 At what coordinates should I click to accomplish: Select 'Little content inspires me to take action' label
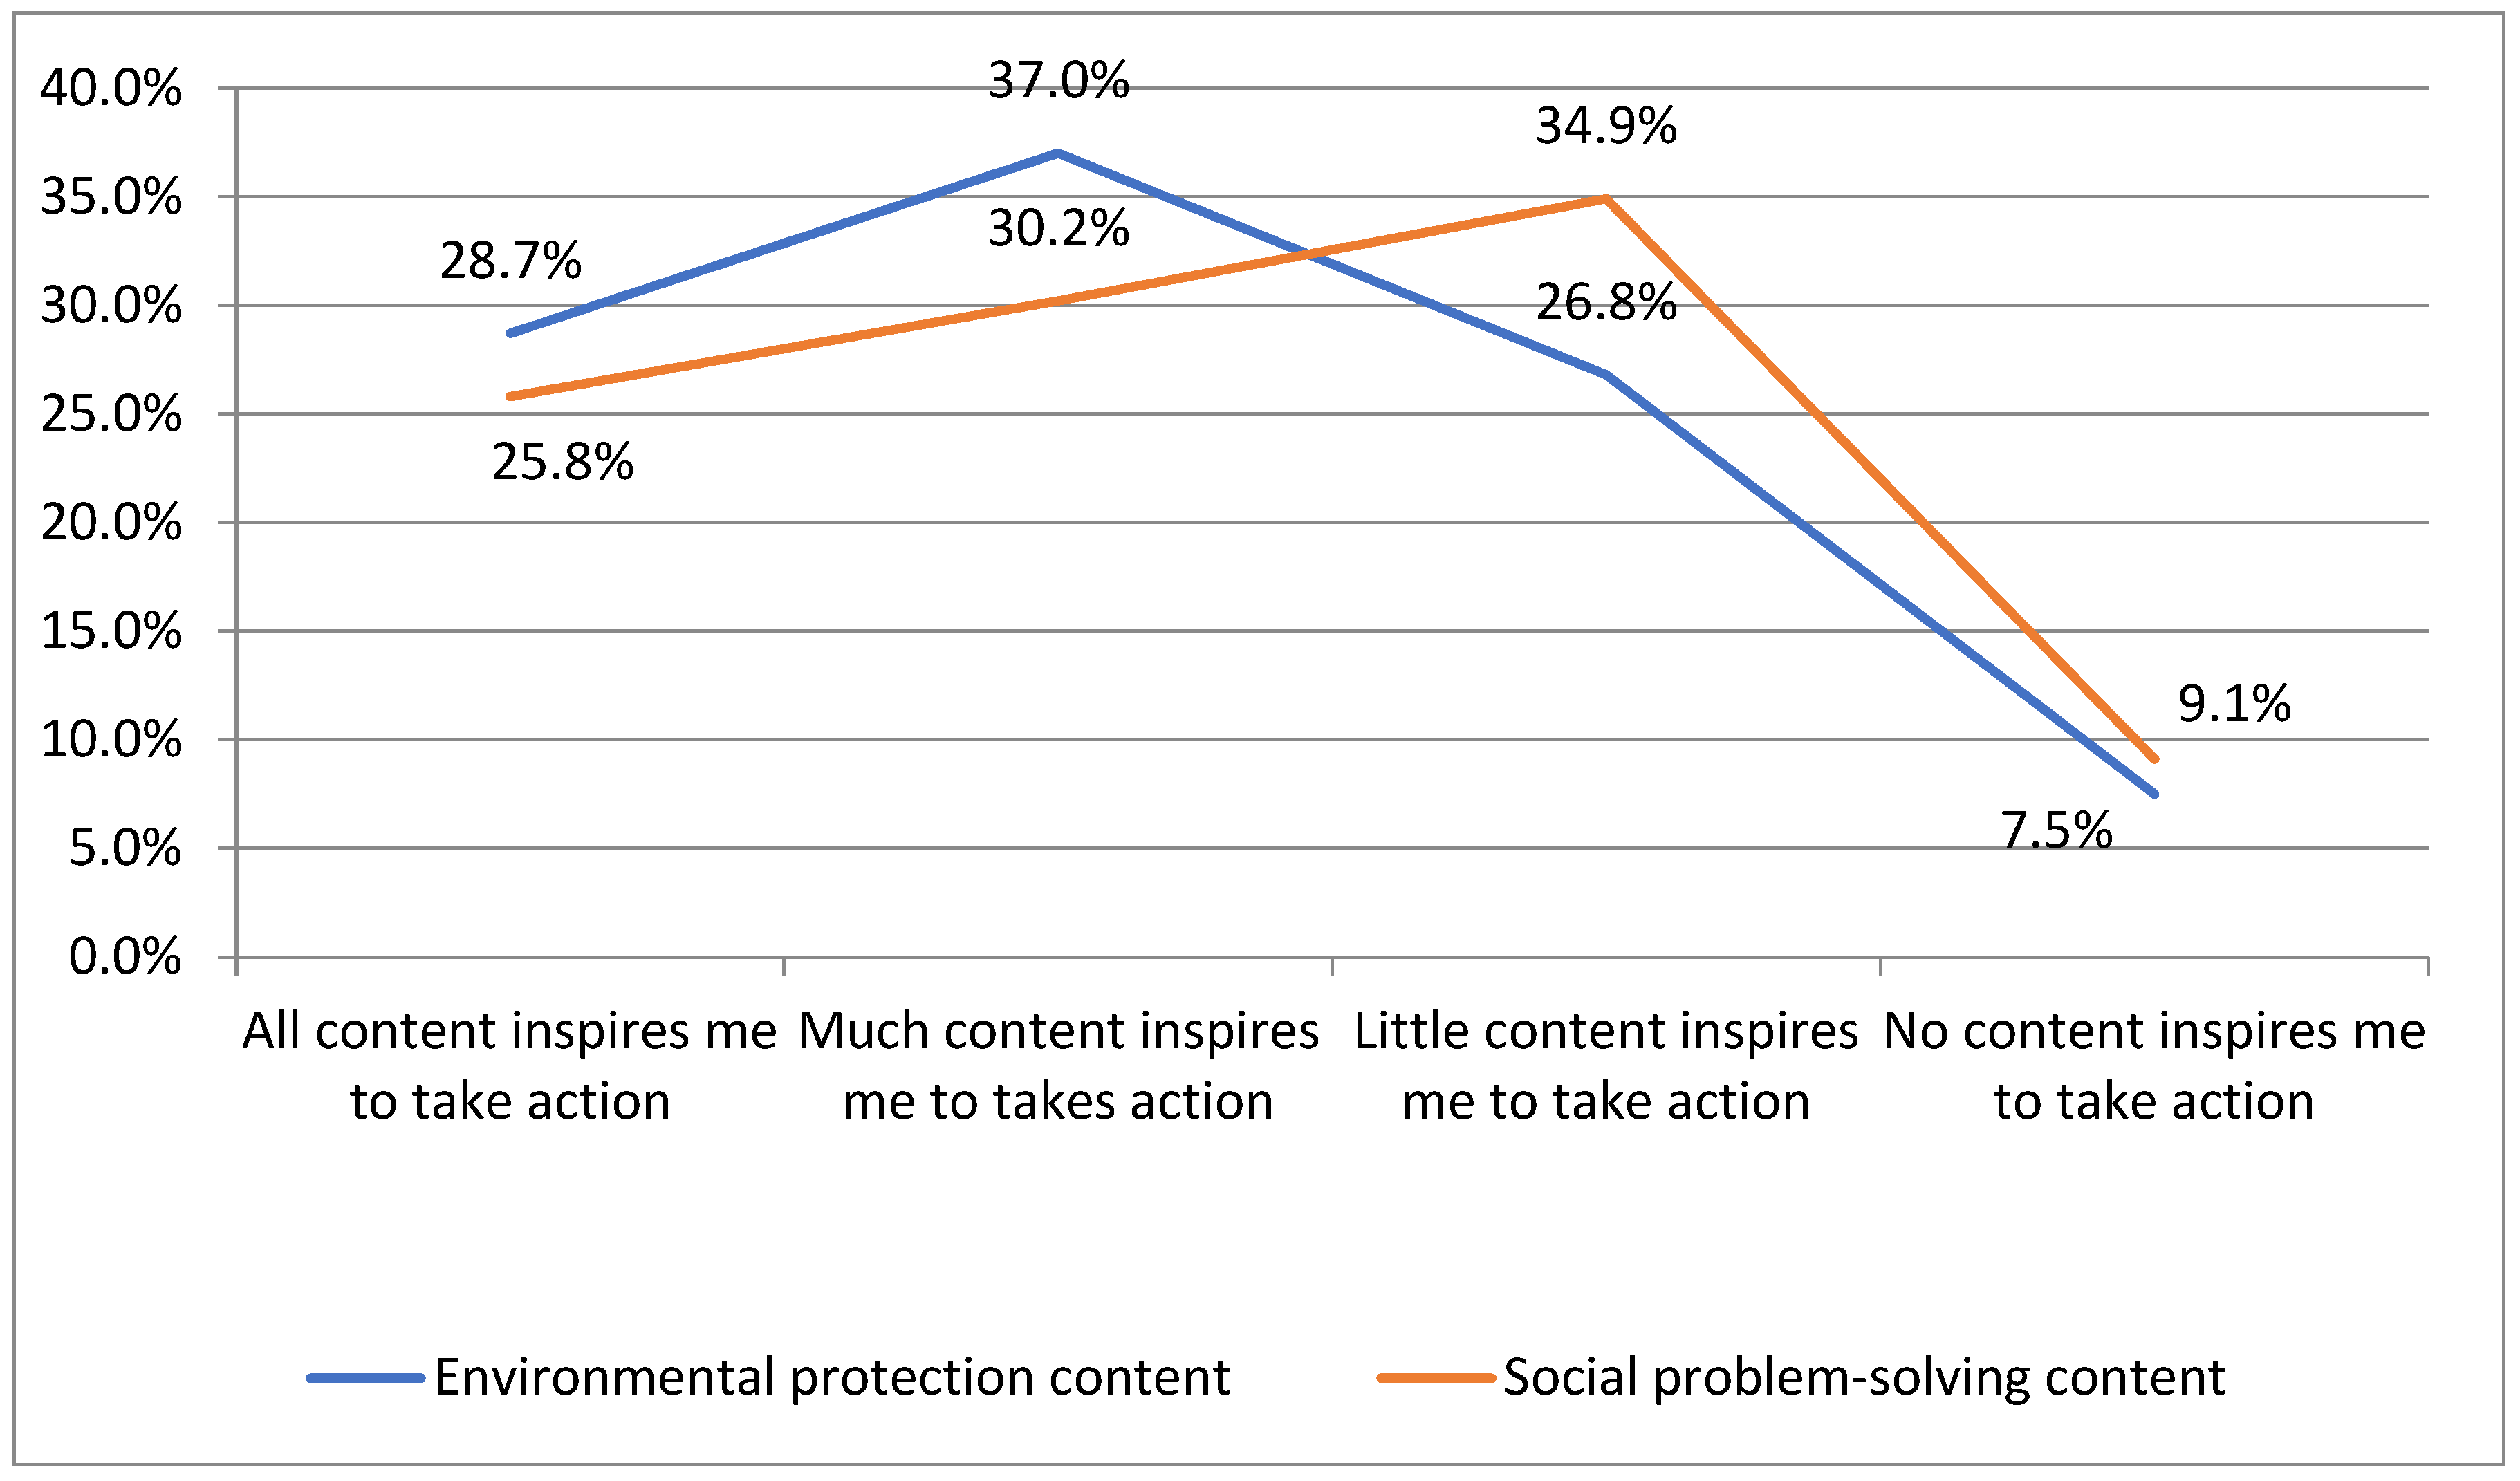(1606, 1066)
